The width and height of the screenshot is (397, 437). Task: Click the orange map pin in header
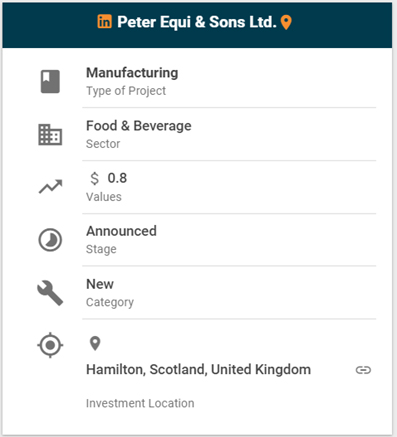pyautogui.click(x=286, y=22)
